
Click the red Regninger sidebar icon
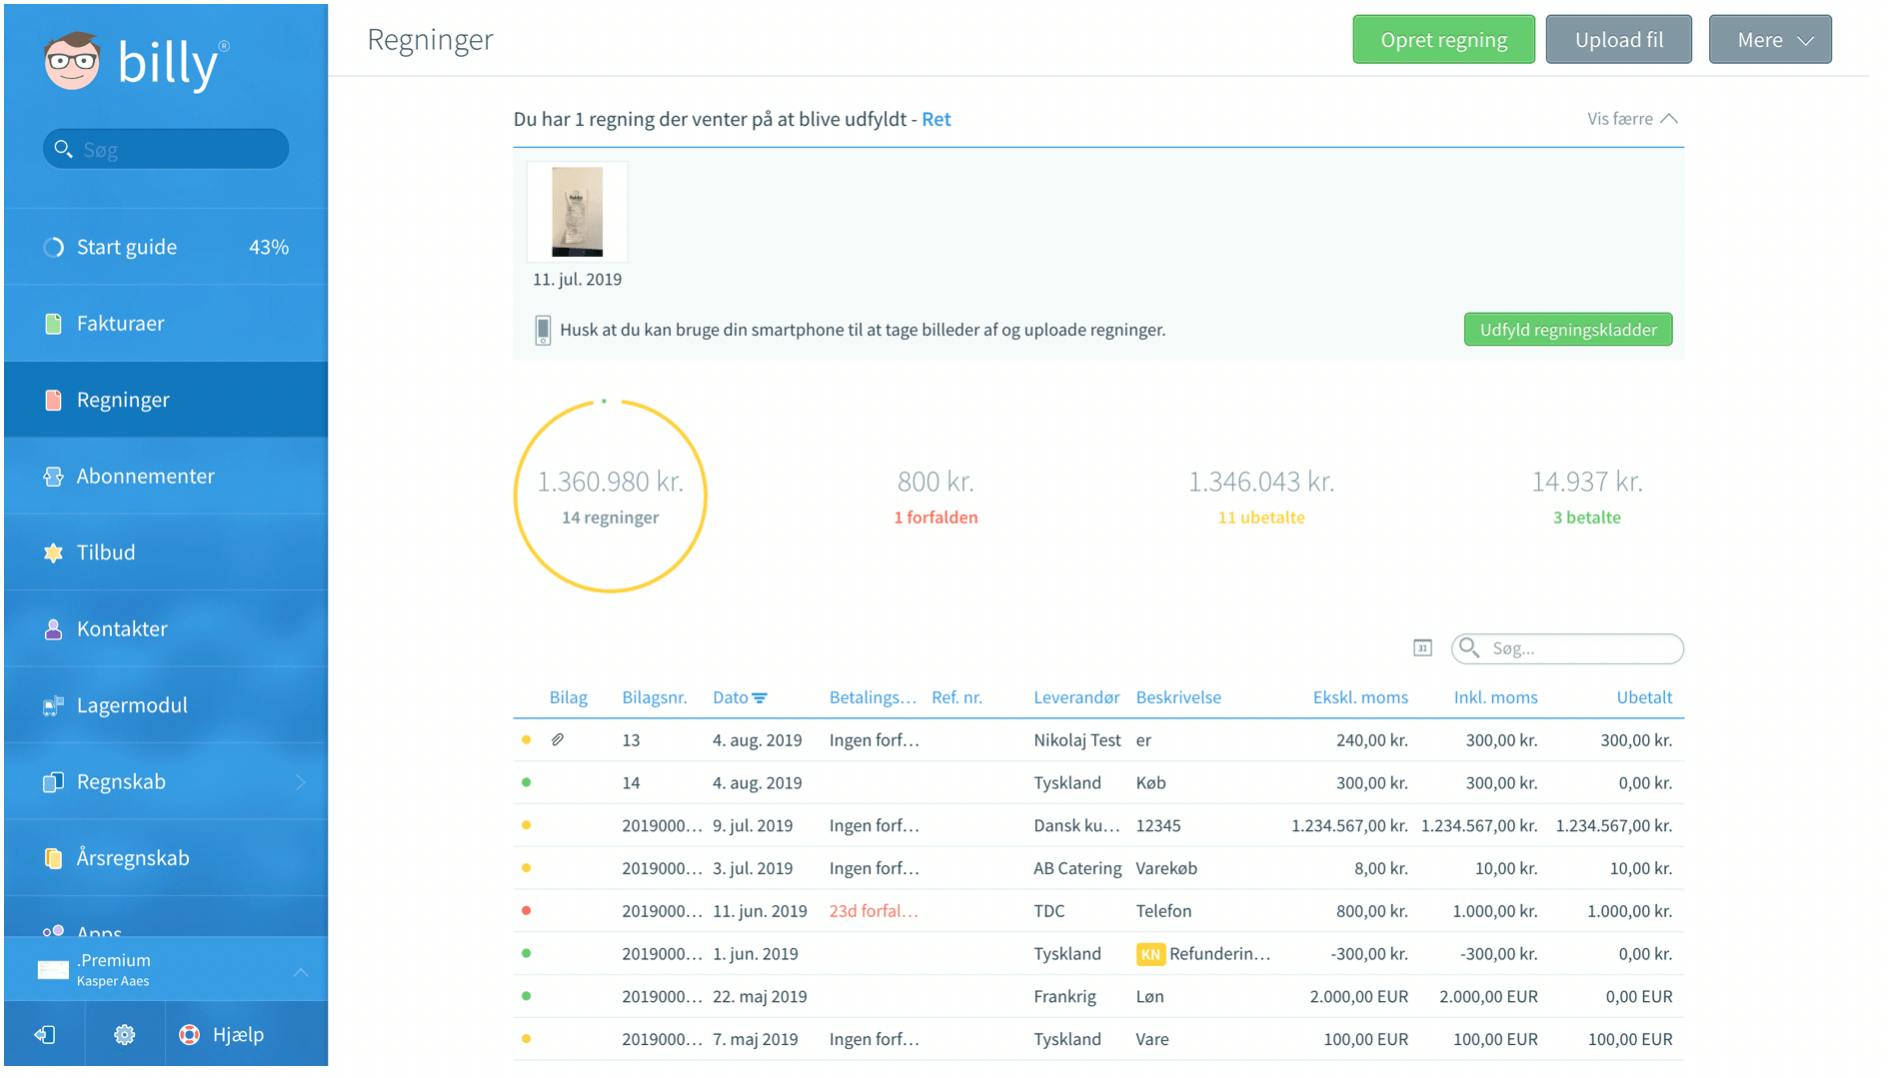pos(54,400)
